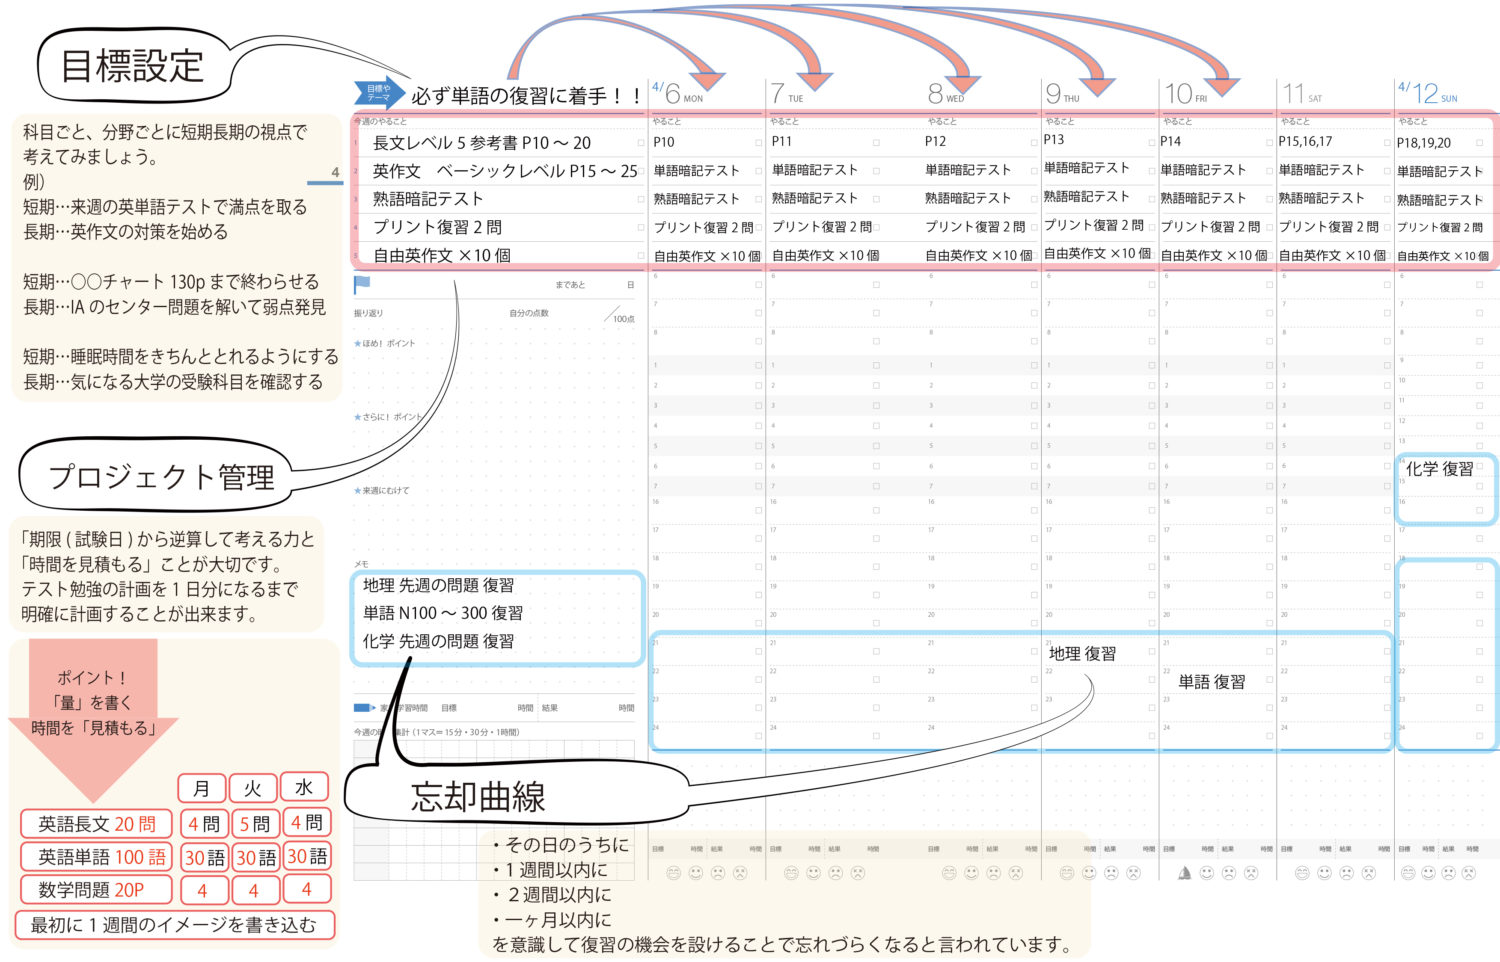Click the star marker of 来週にむけて
Image resolution: width=1500 pixels, height=962 pixels.
pyautogui.click(x=357, y=491)
